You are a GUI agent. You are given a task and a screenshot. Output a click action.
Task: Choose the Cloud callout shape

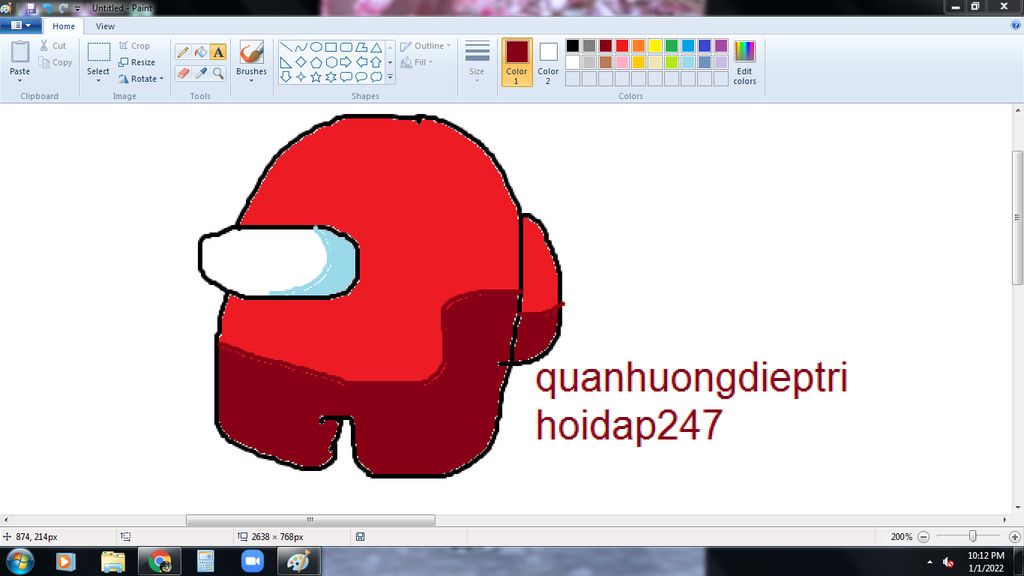click(376, 77)
